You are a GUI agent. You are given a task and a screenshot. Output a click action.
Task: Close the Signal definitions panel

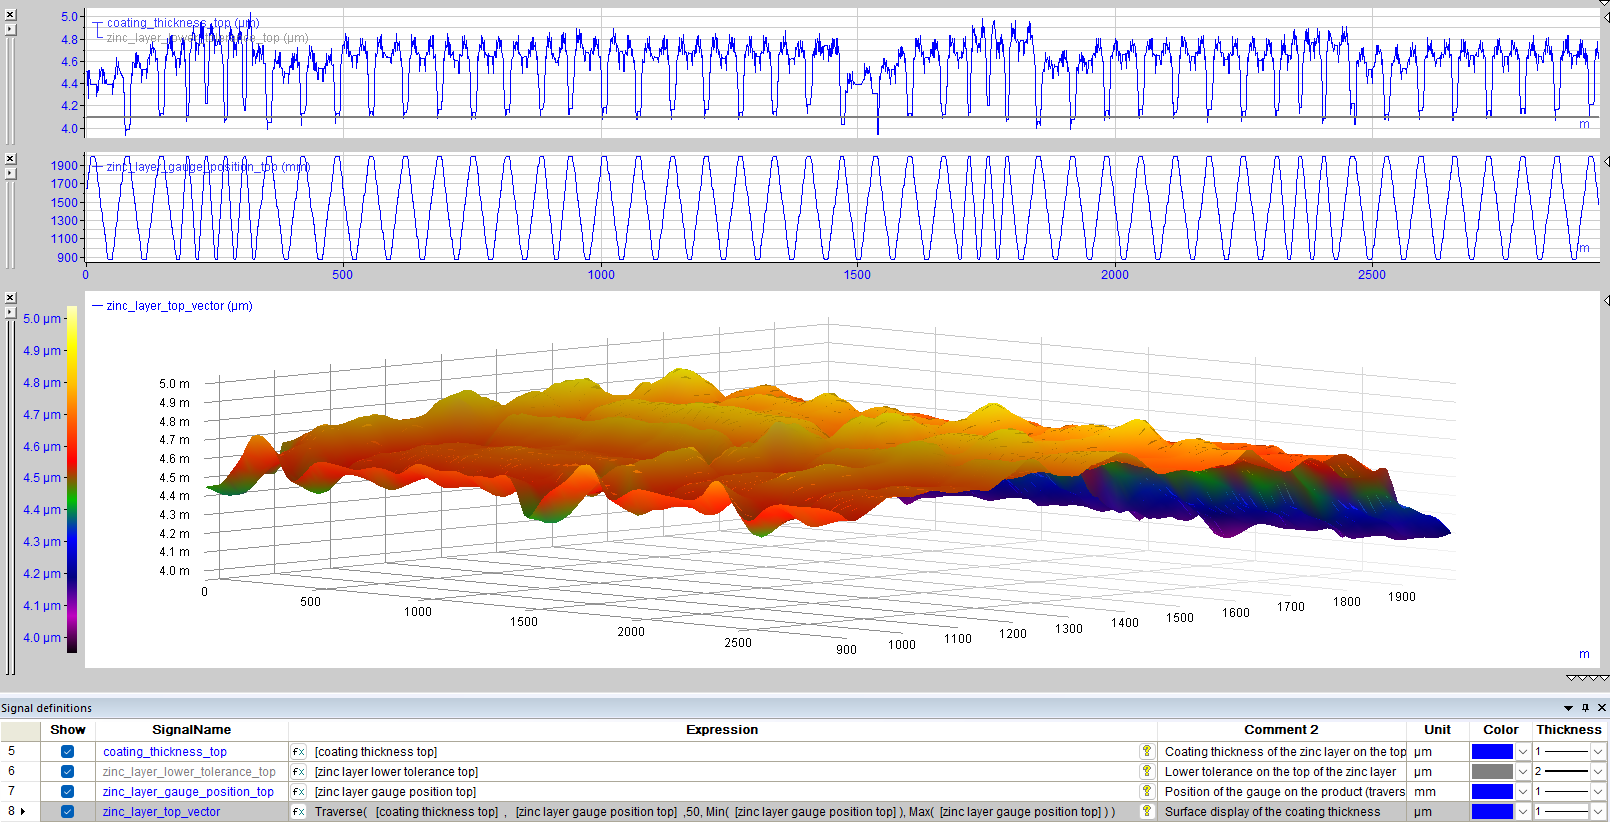point(1602,708)
